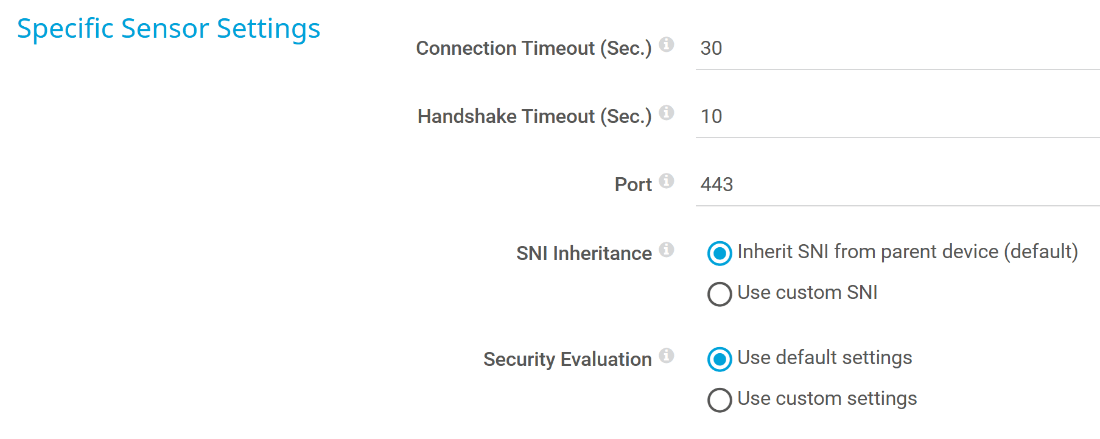The width and height of the screenshot is (1100, 439).
Task: Choose the Use custom SNI radio circle
Action: click(719, 294)
